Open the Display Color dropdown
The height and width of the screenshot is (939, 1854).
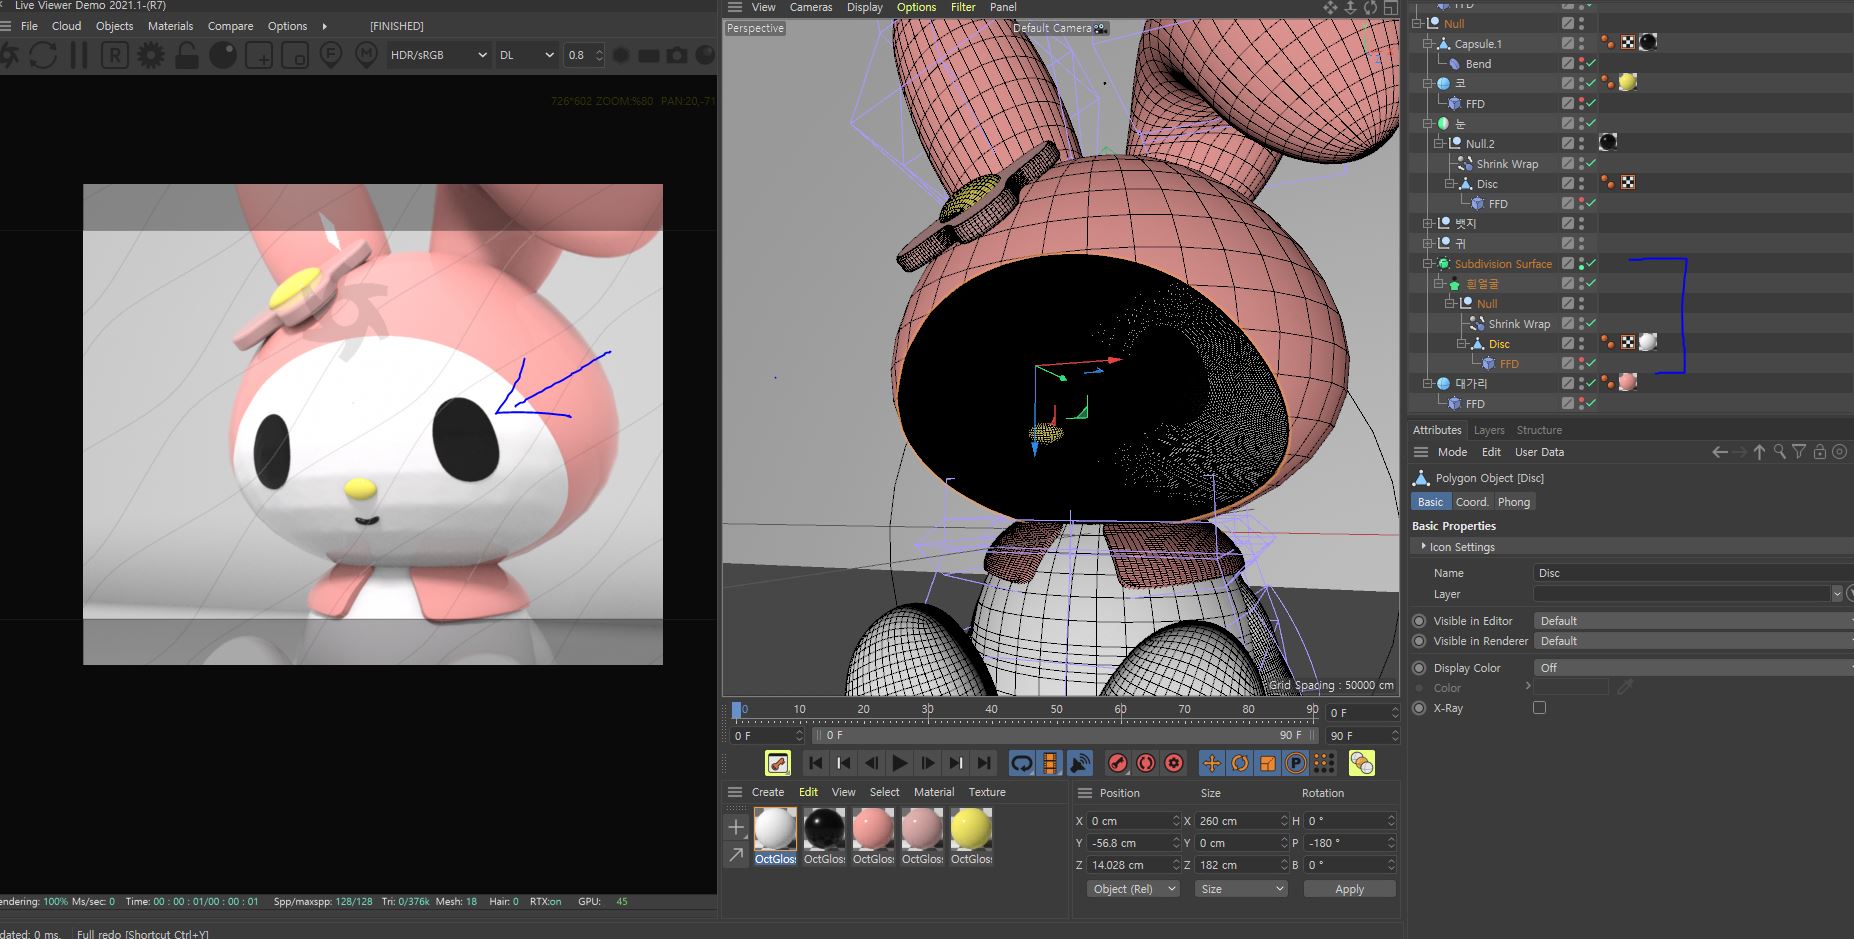[x=1693, y=668]
